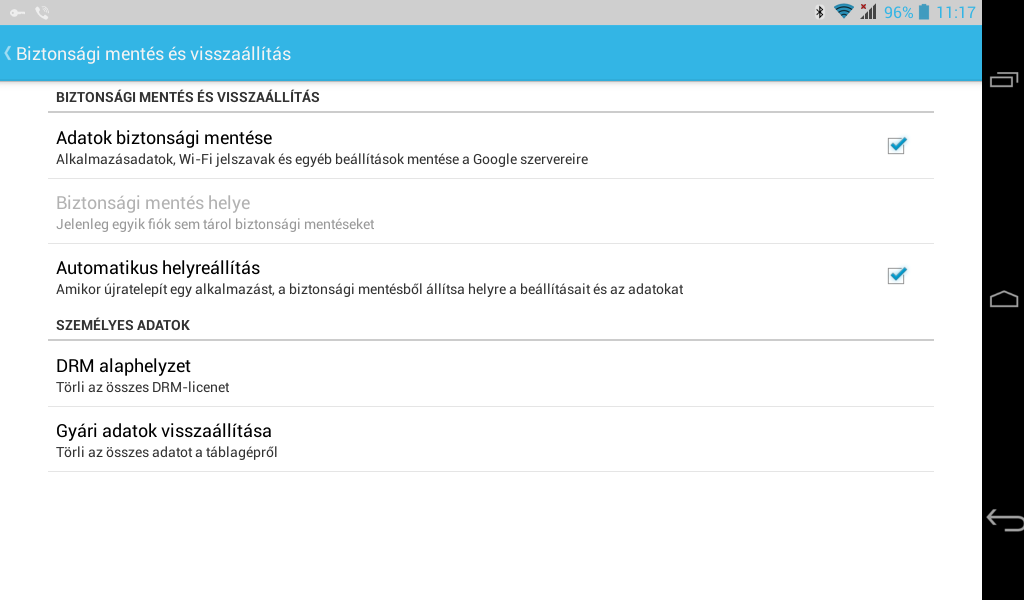Open the recent apps navigation button
Image resolution: width=1024 pixels, height=600 pixels.
tap(1004, 80)
